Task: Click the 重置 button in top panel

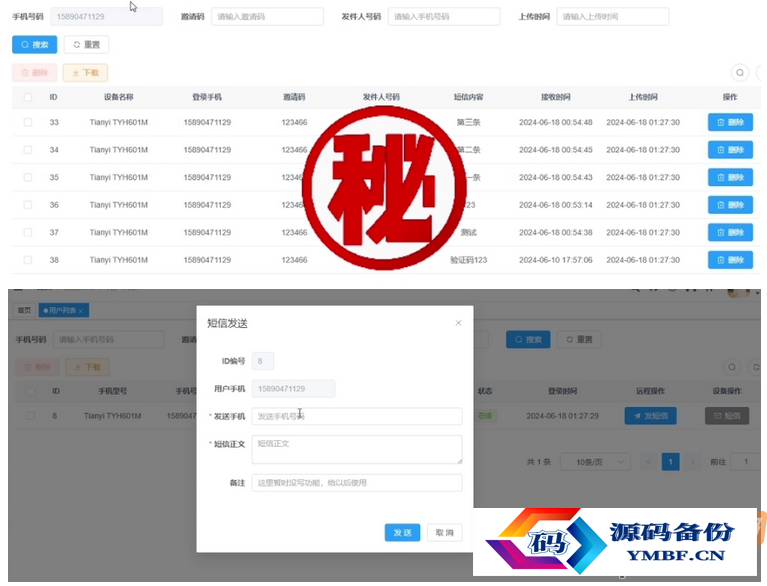Action: [86, 45]
